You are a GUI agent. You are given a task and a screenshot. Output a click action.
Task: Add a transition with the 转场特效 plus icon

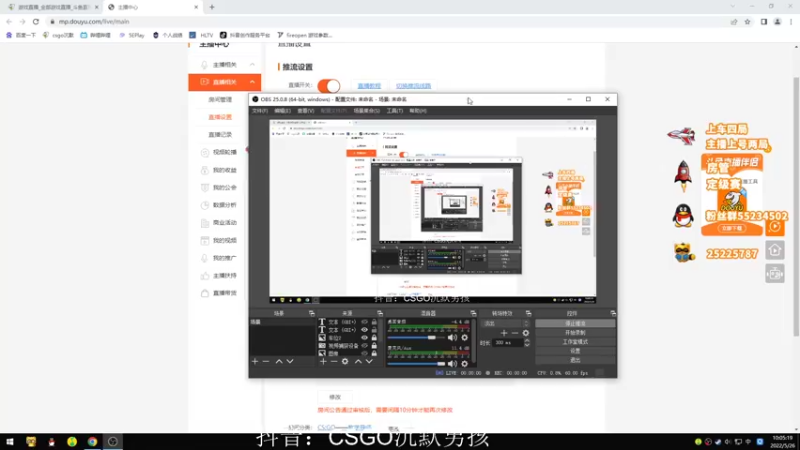coord(504,333)
